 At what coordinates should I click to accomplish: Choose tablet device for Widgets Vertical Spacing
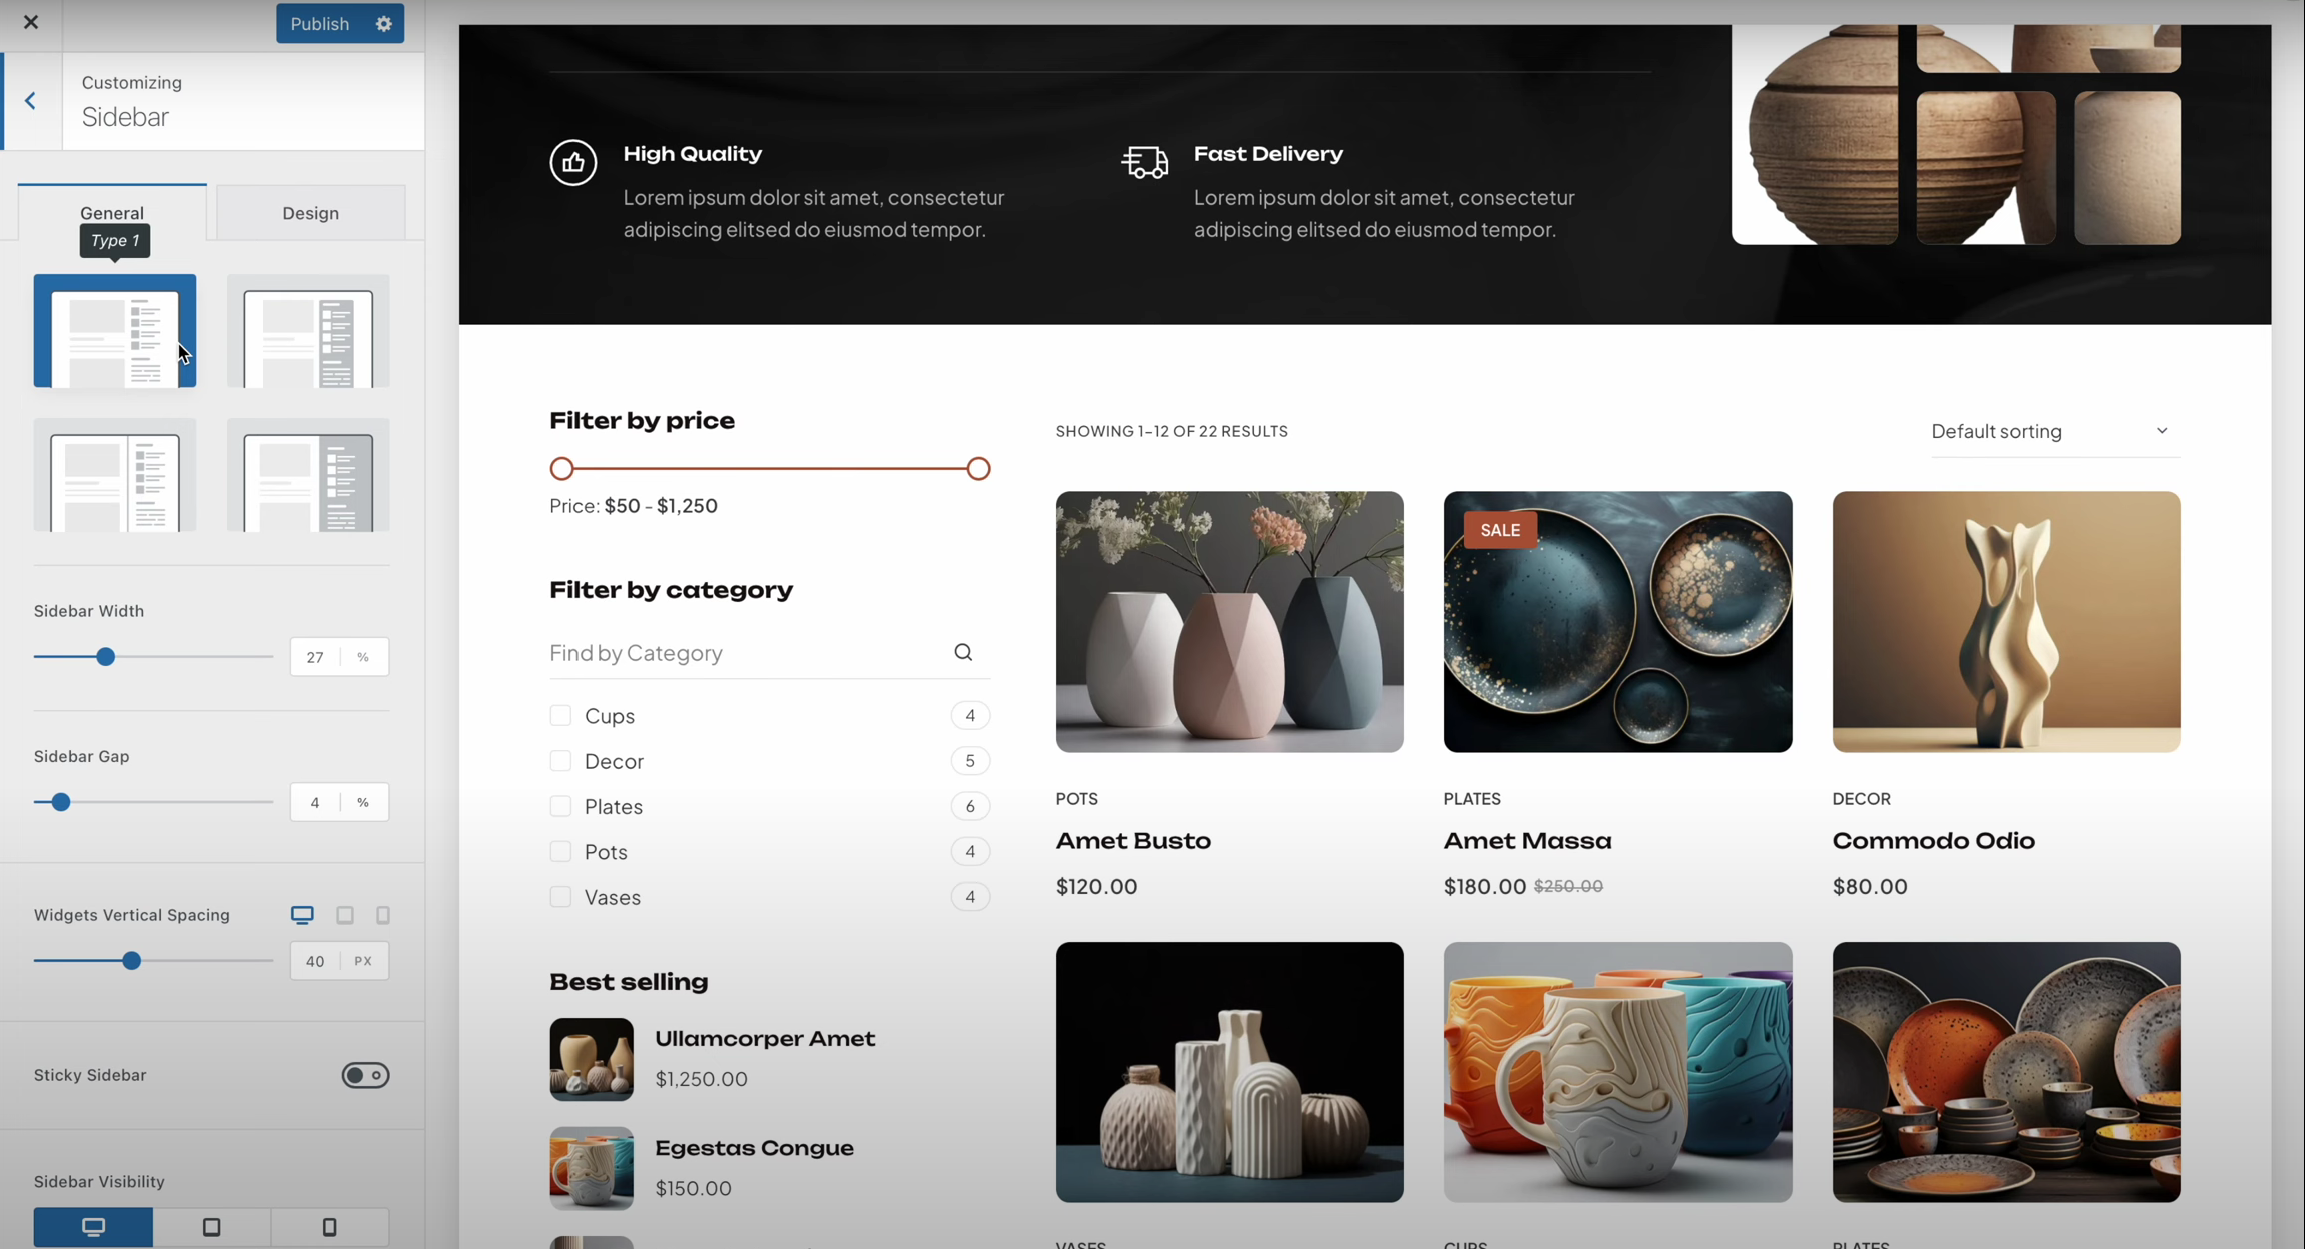click(345, 915)
